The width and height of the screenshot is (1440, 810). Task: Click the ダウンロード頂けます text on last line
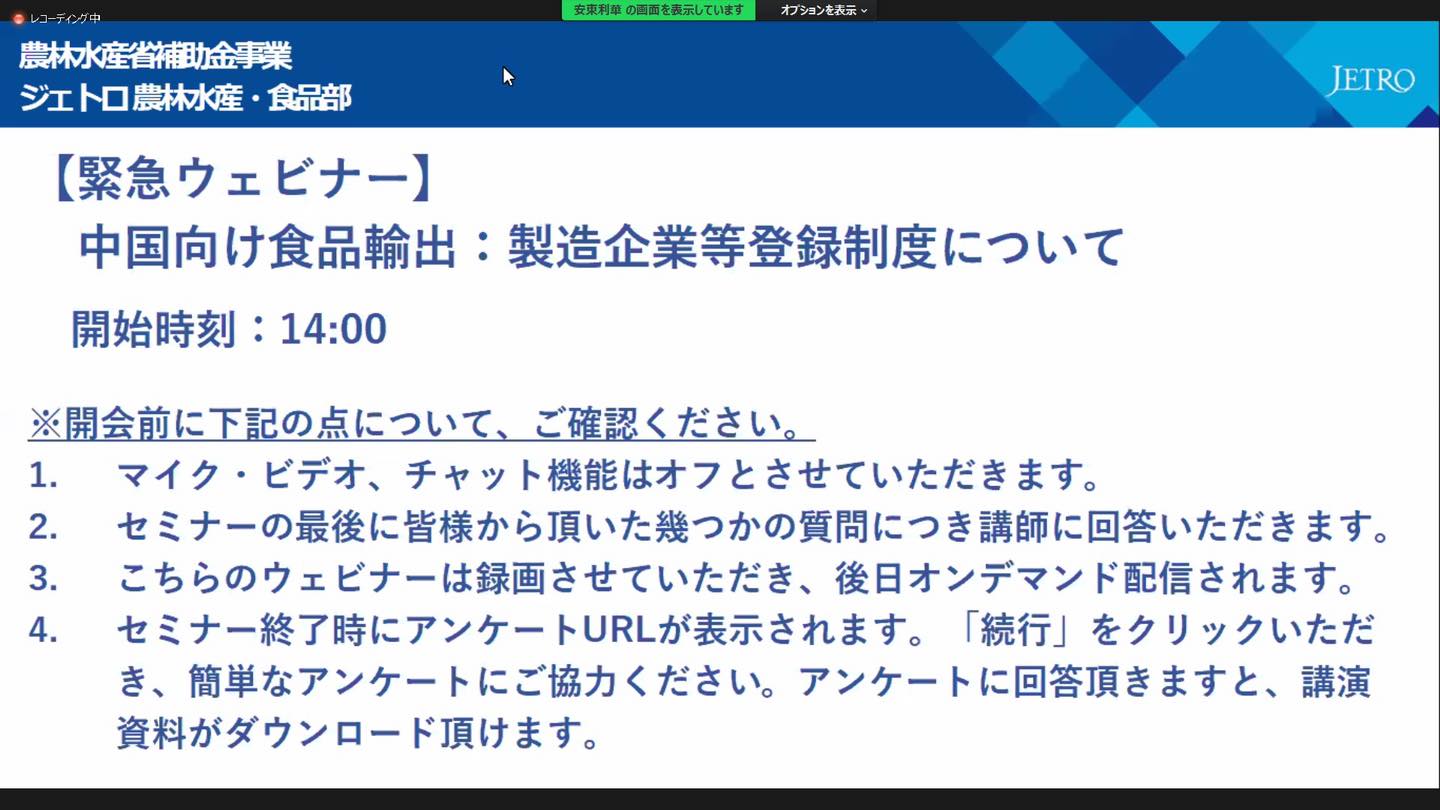tap(412, 734)
